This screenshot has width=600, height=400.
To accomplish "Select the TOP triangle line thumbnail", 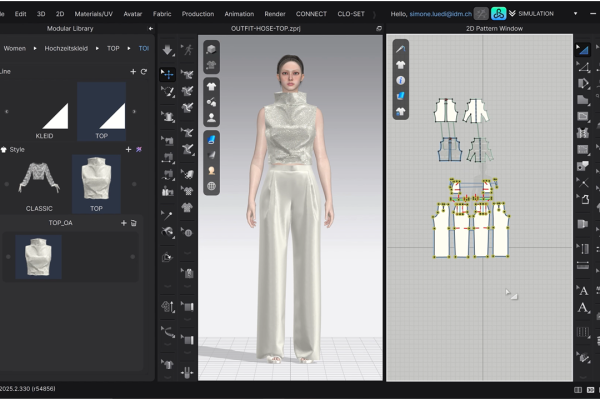I will click(101, 111).
